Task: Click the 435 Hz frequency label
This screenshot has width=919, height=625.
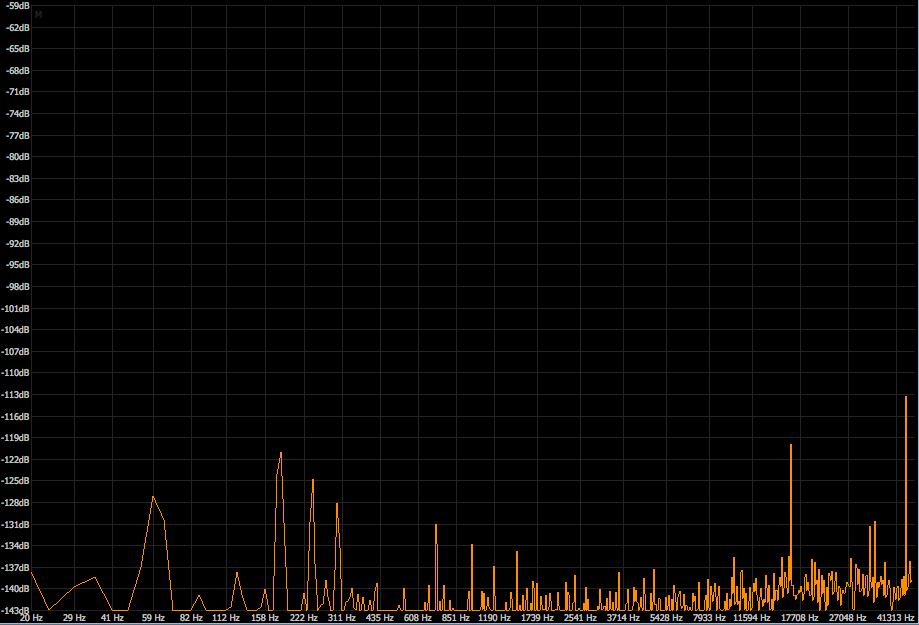Action: [380, 617]
